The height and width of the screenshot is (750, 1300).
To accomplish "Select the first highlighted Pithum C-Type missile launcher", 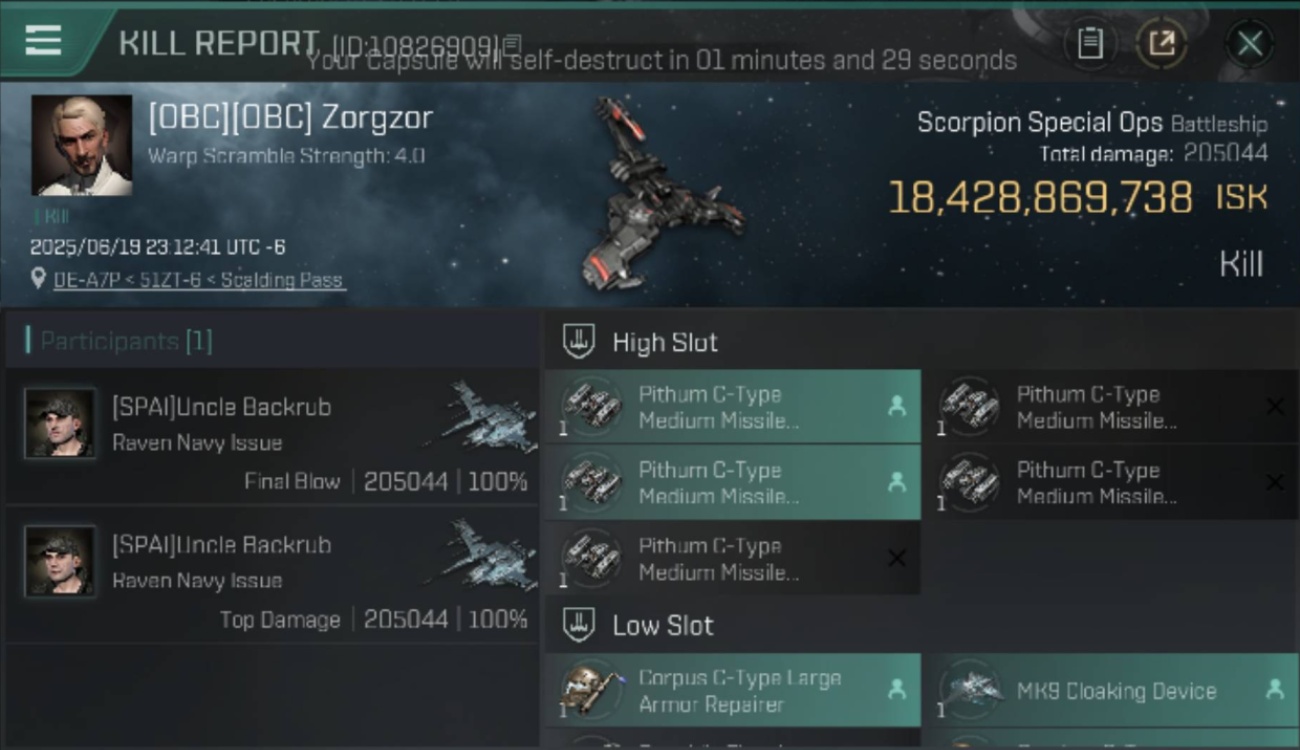I will pyautogui.click(x=733, y=407).
